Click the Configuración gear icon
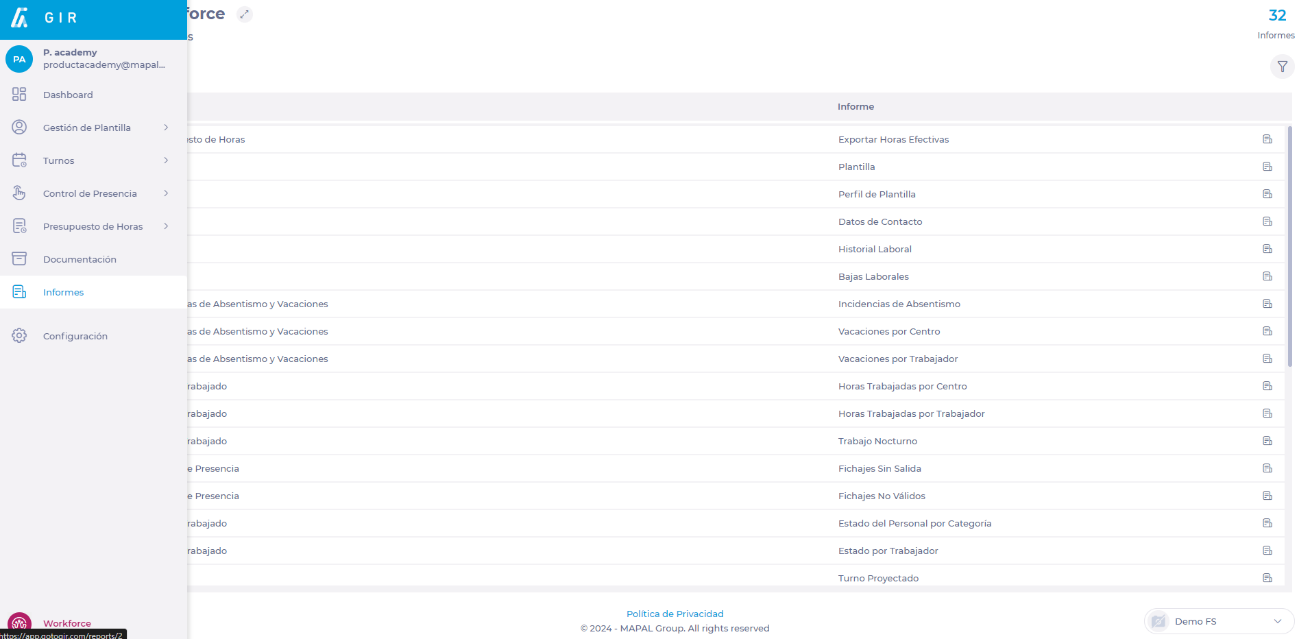This screenshot has width=1299, height=639. (19, 336)
